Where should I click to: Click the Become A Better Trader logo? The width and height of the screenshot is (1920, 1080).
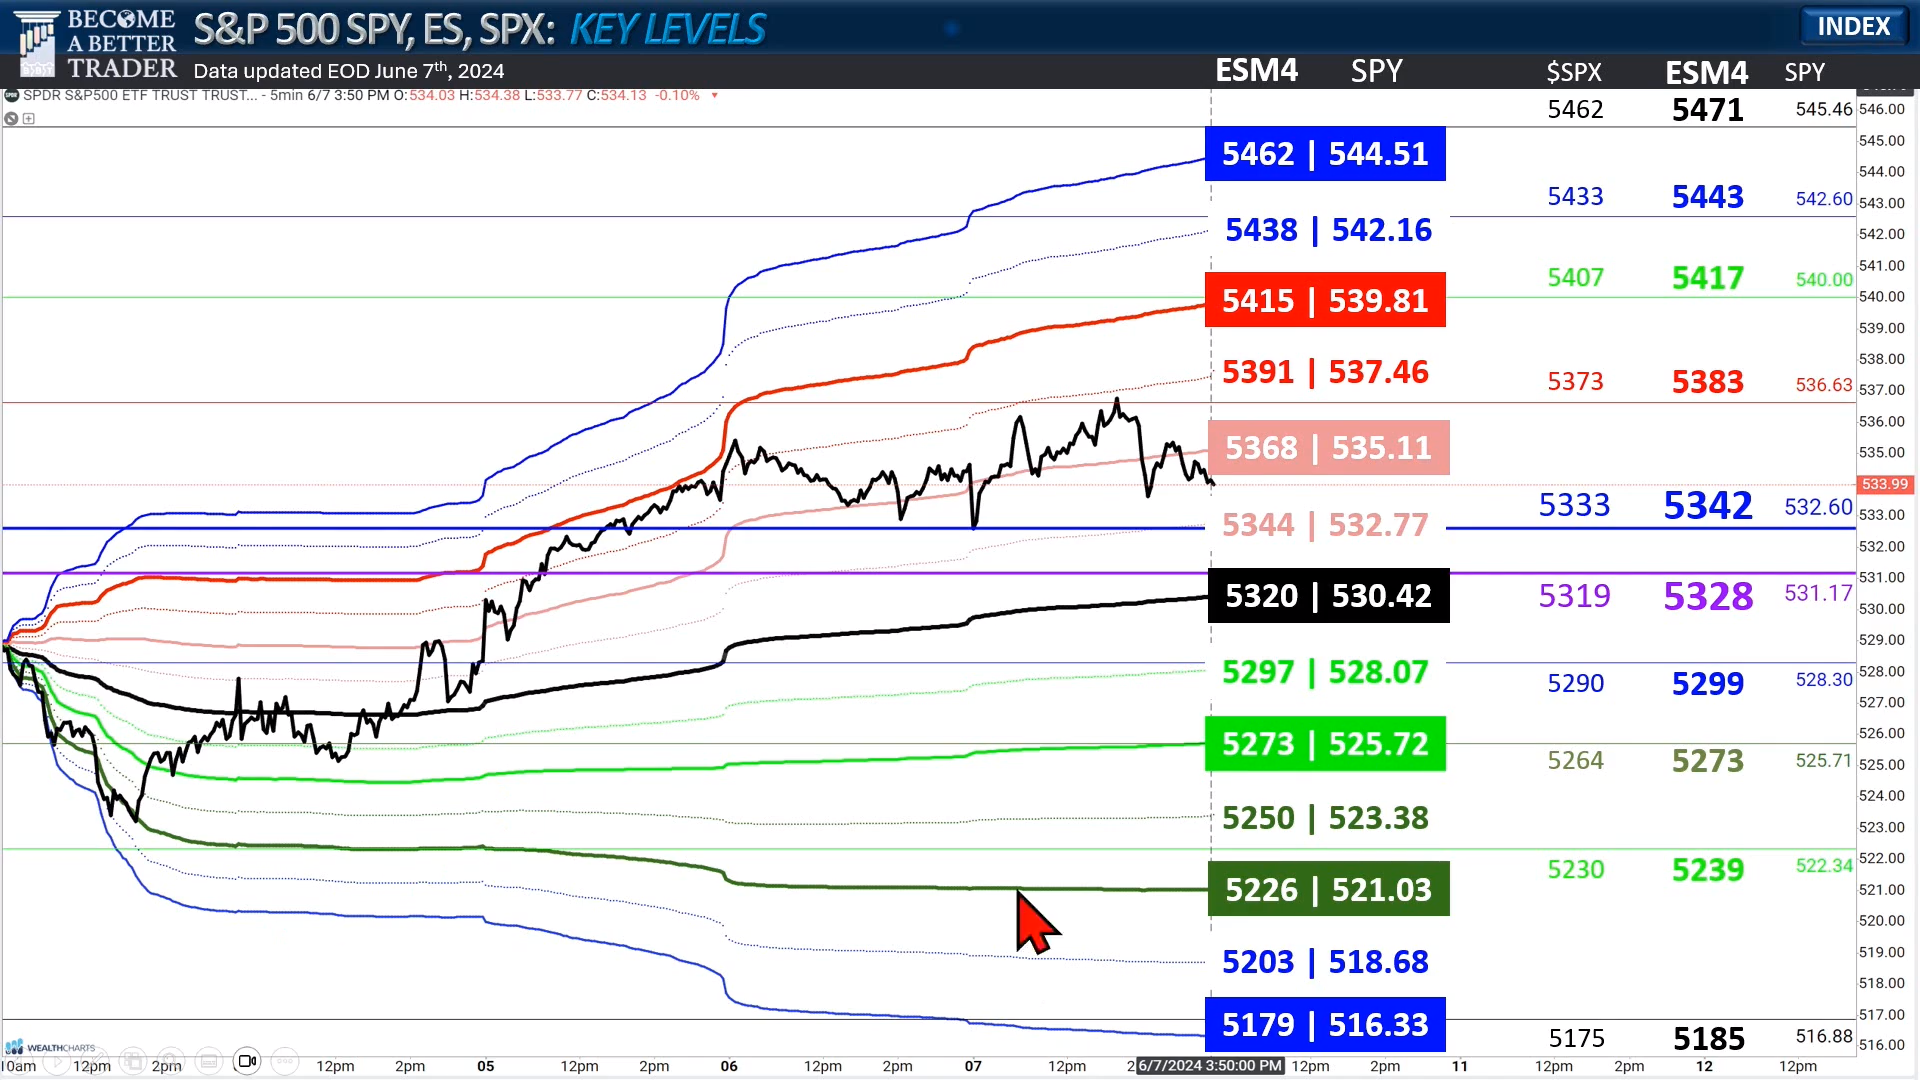coord(96,44)
